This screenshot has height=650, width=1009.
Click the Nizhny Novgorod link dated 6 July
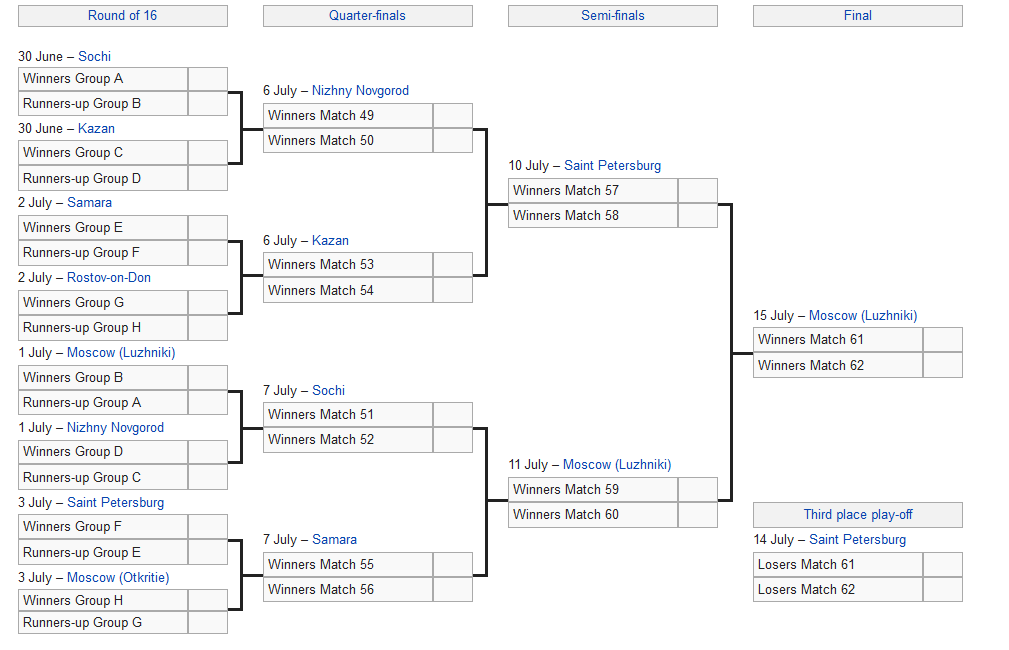pos(360,91)
